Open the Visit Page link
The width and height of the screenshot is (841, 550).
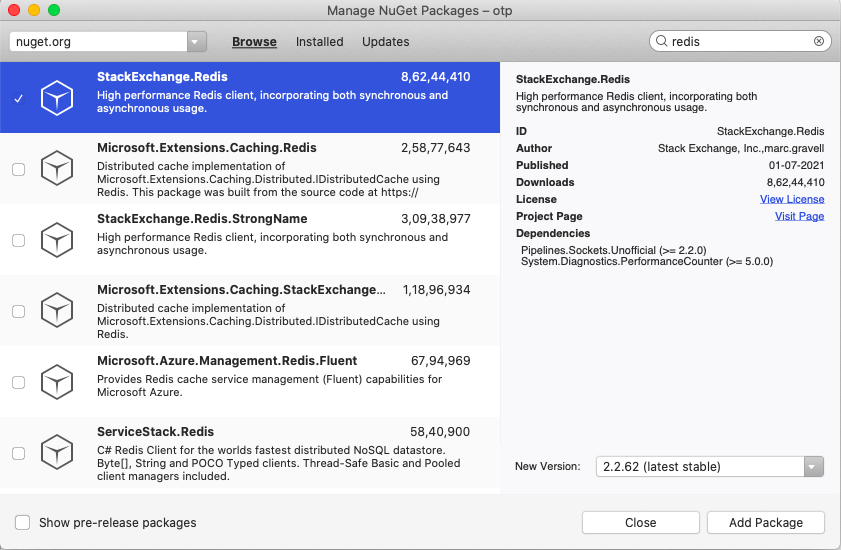click(800, 216)
